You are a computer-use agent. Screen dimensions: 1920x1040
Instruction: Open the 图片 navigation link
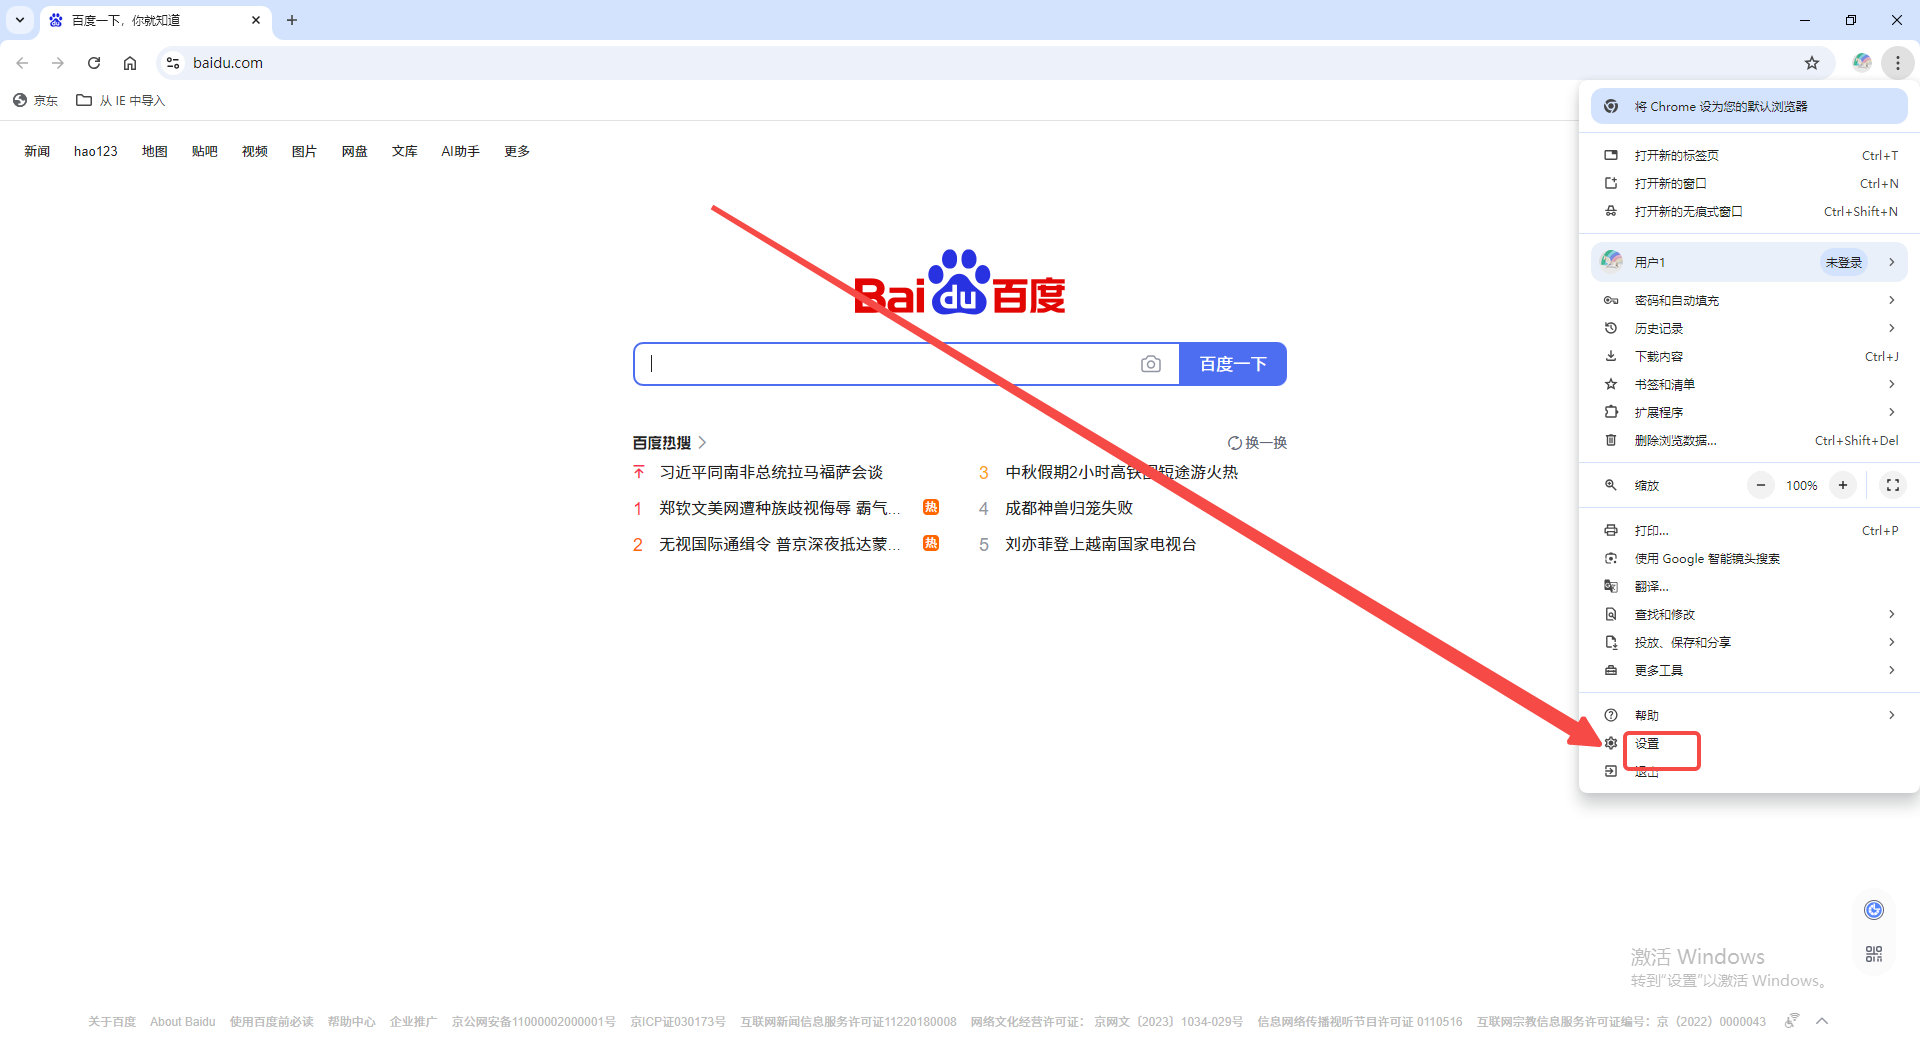[x=305, y=151]
